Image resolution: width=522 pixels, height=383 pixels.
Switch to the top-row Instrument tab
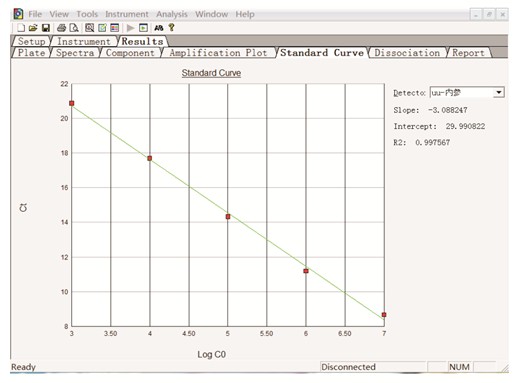[x=84, y=41]
